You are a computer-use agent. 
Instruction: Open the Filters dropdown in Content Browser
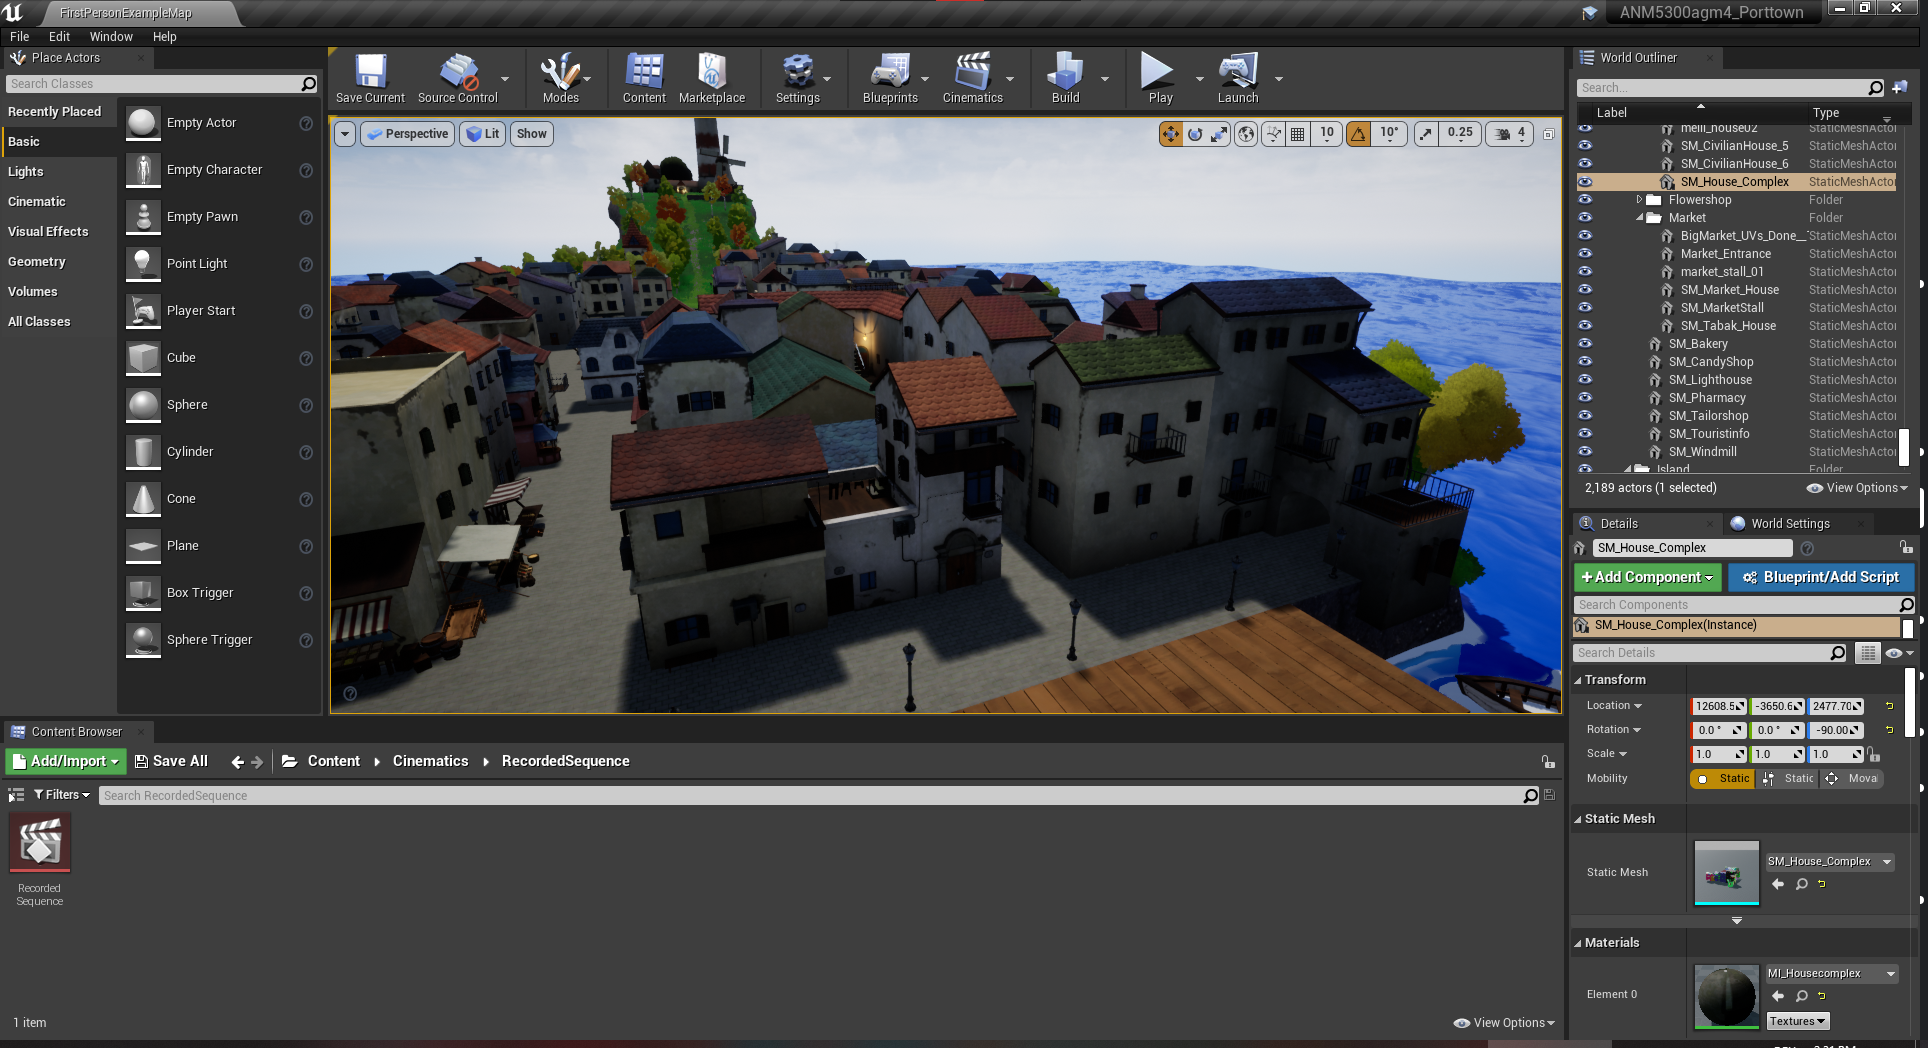pos(62,795)
